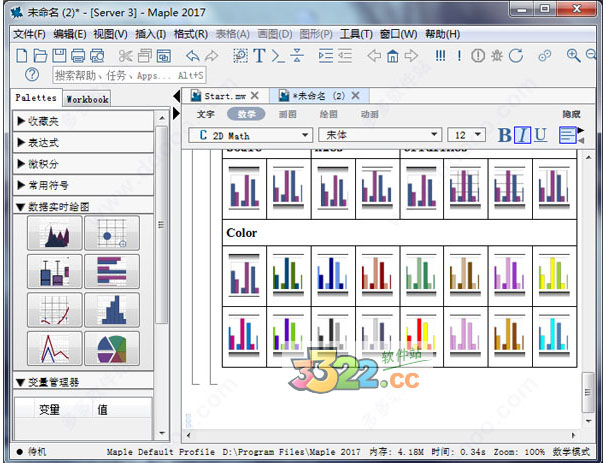The image size is (606, 463).
Task: Open the 2D Math style dropdown
Action: click(x=250, y=135)
